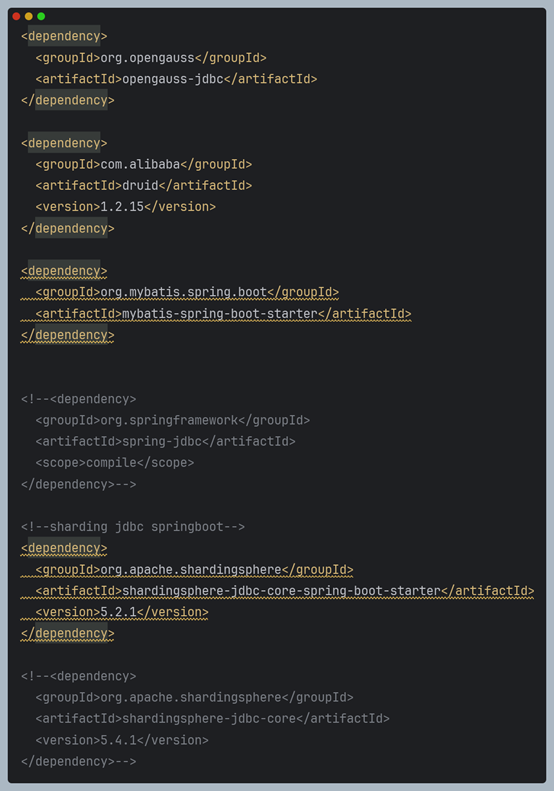Click the compile scope value
This screenshot has height=791, width=554.
(x=111, y=463)
